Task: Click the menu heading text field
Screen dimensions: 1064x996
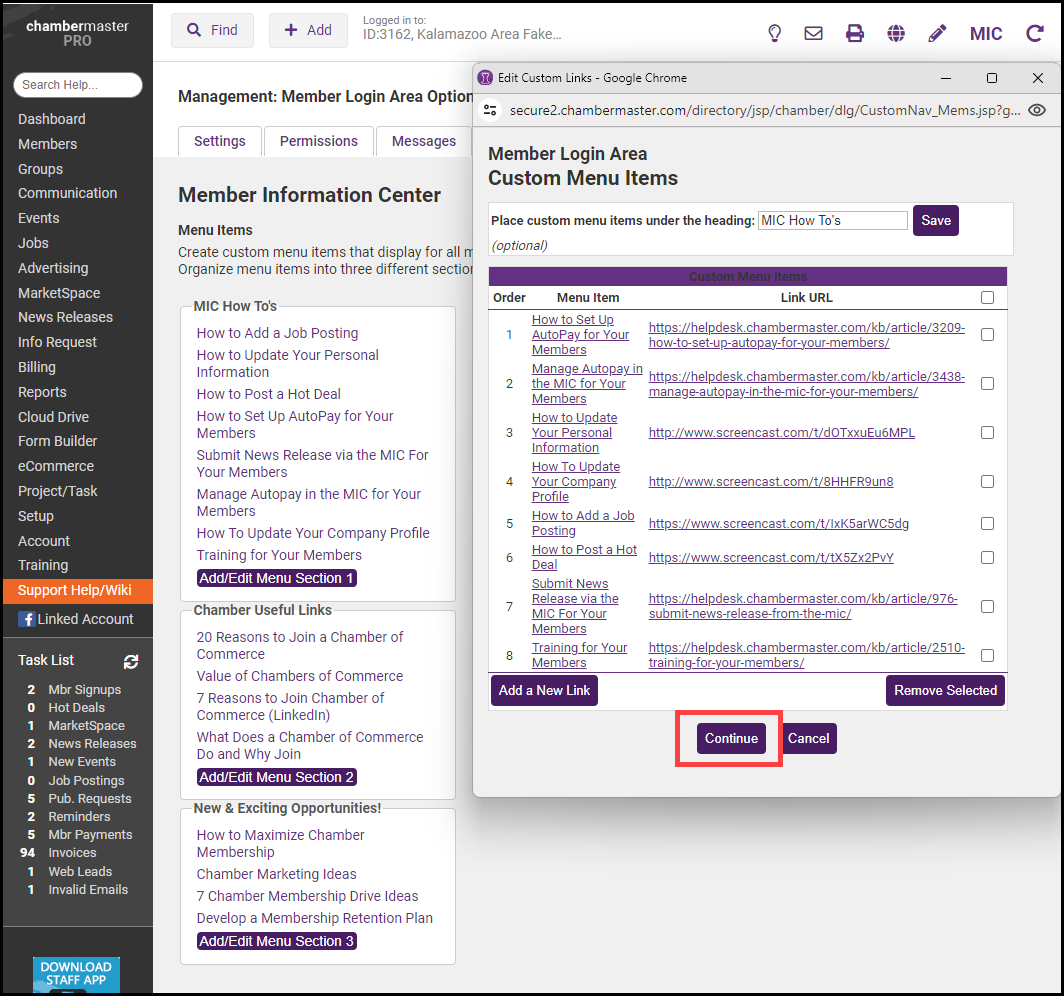Action: (832, 220)
